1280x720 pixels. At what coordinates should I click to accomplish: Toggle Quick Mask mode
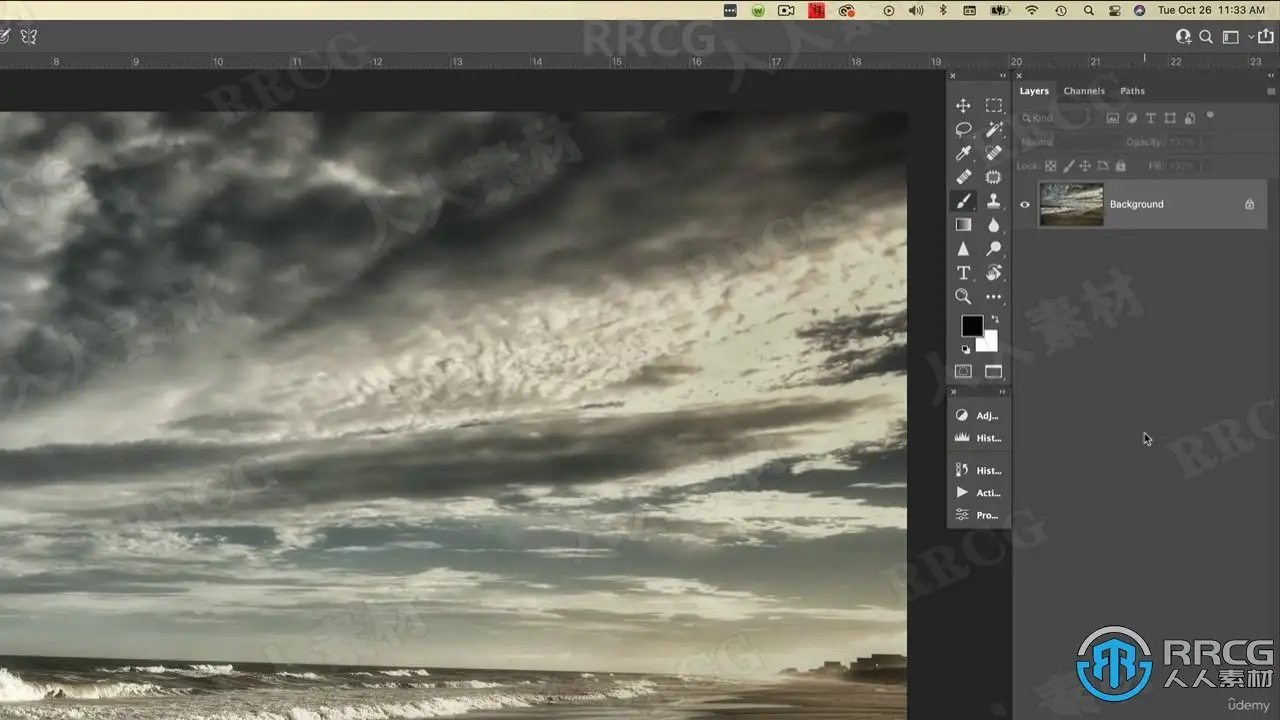[x=963, y=371]
